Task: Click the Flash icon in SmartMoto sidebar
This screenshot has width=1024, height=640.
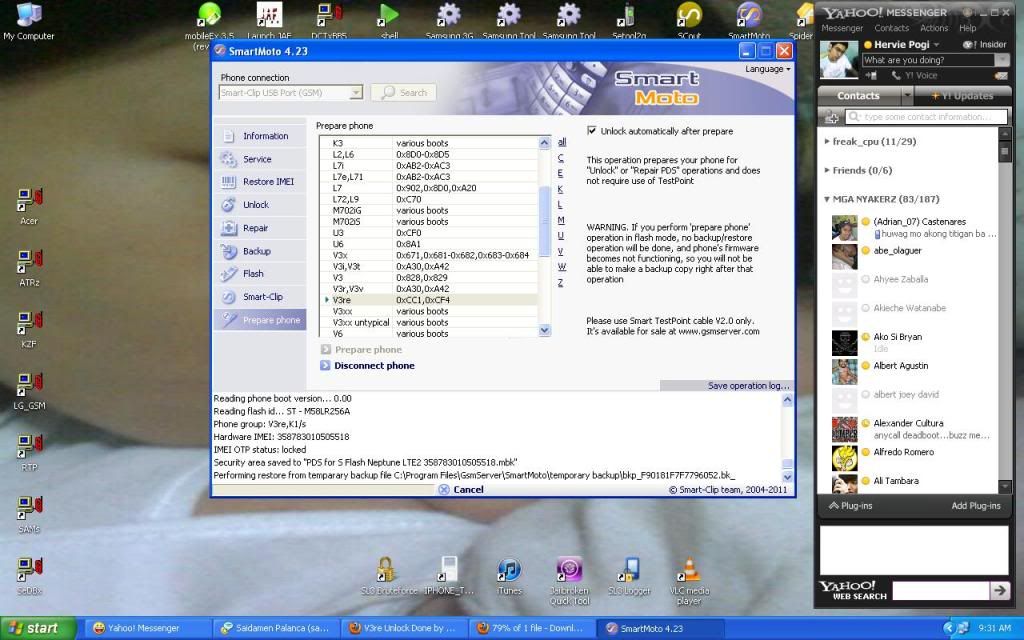Action: 229,274
